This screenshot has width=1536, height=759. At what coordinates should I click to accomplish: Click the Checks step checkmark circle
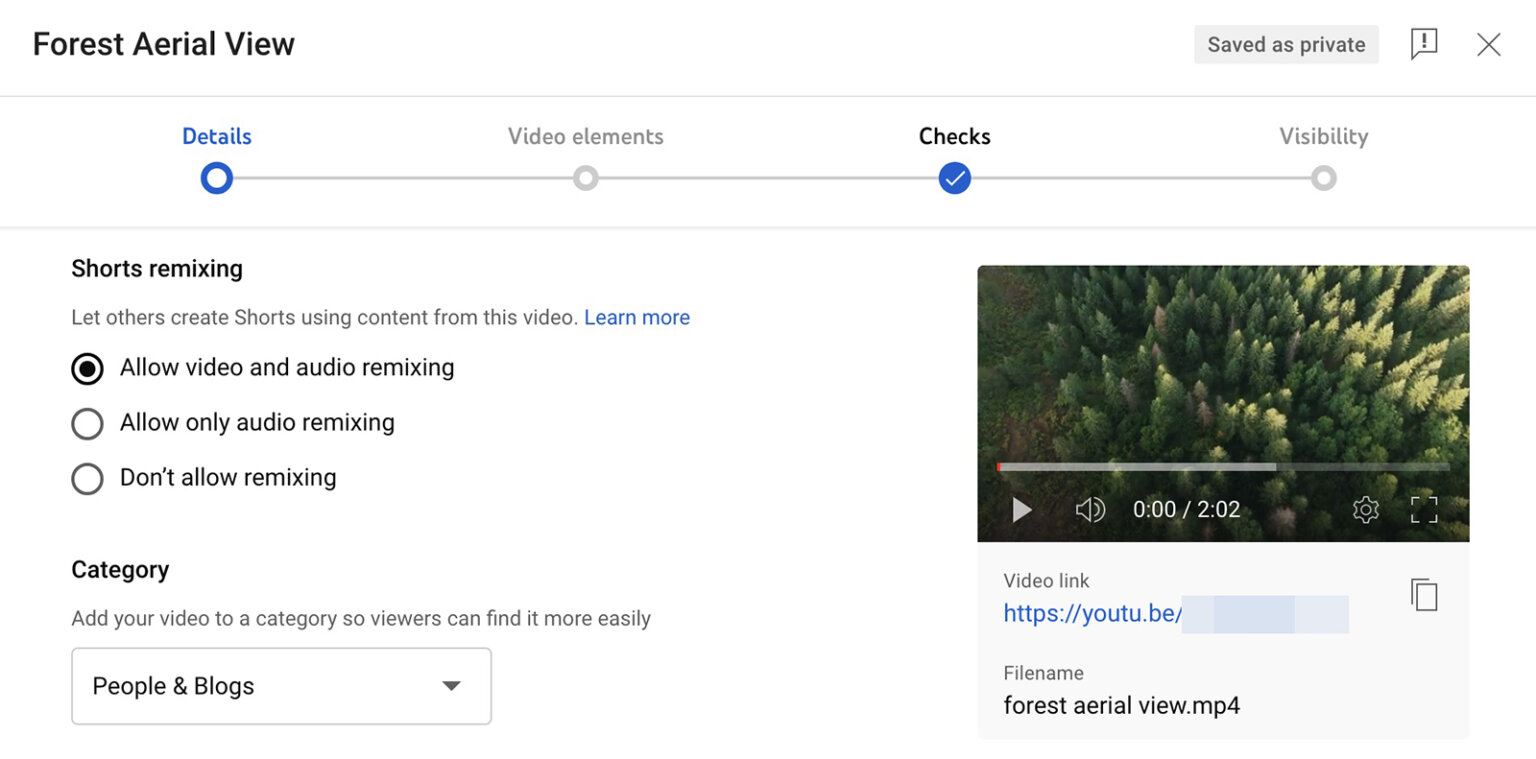click(x=954, y=178)
